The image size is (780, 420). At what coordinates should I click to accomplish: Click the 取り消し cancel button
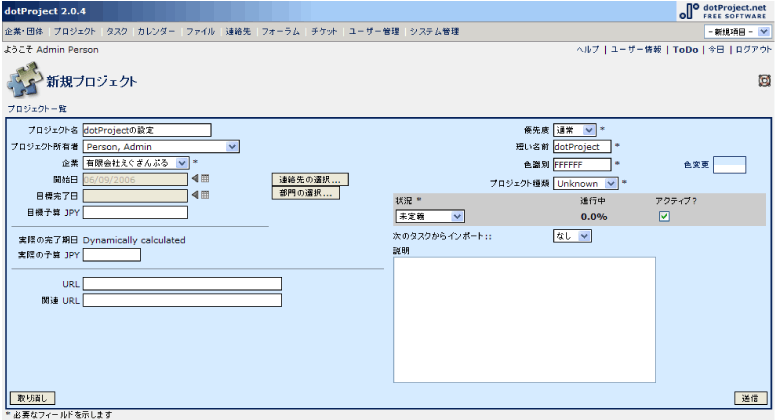(x=32, y=398)
